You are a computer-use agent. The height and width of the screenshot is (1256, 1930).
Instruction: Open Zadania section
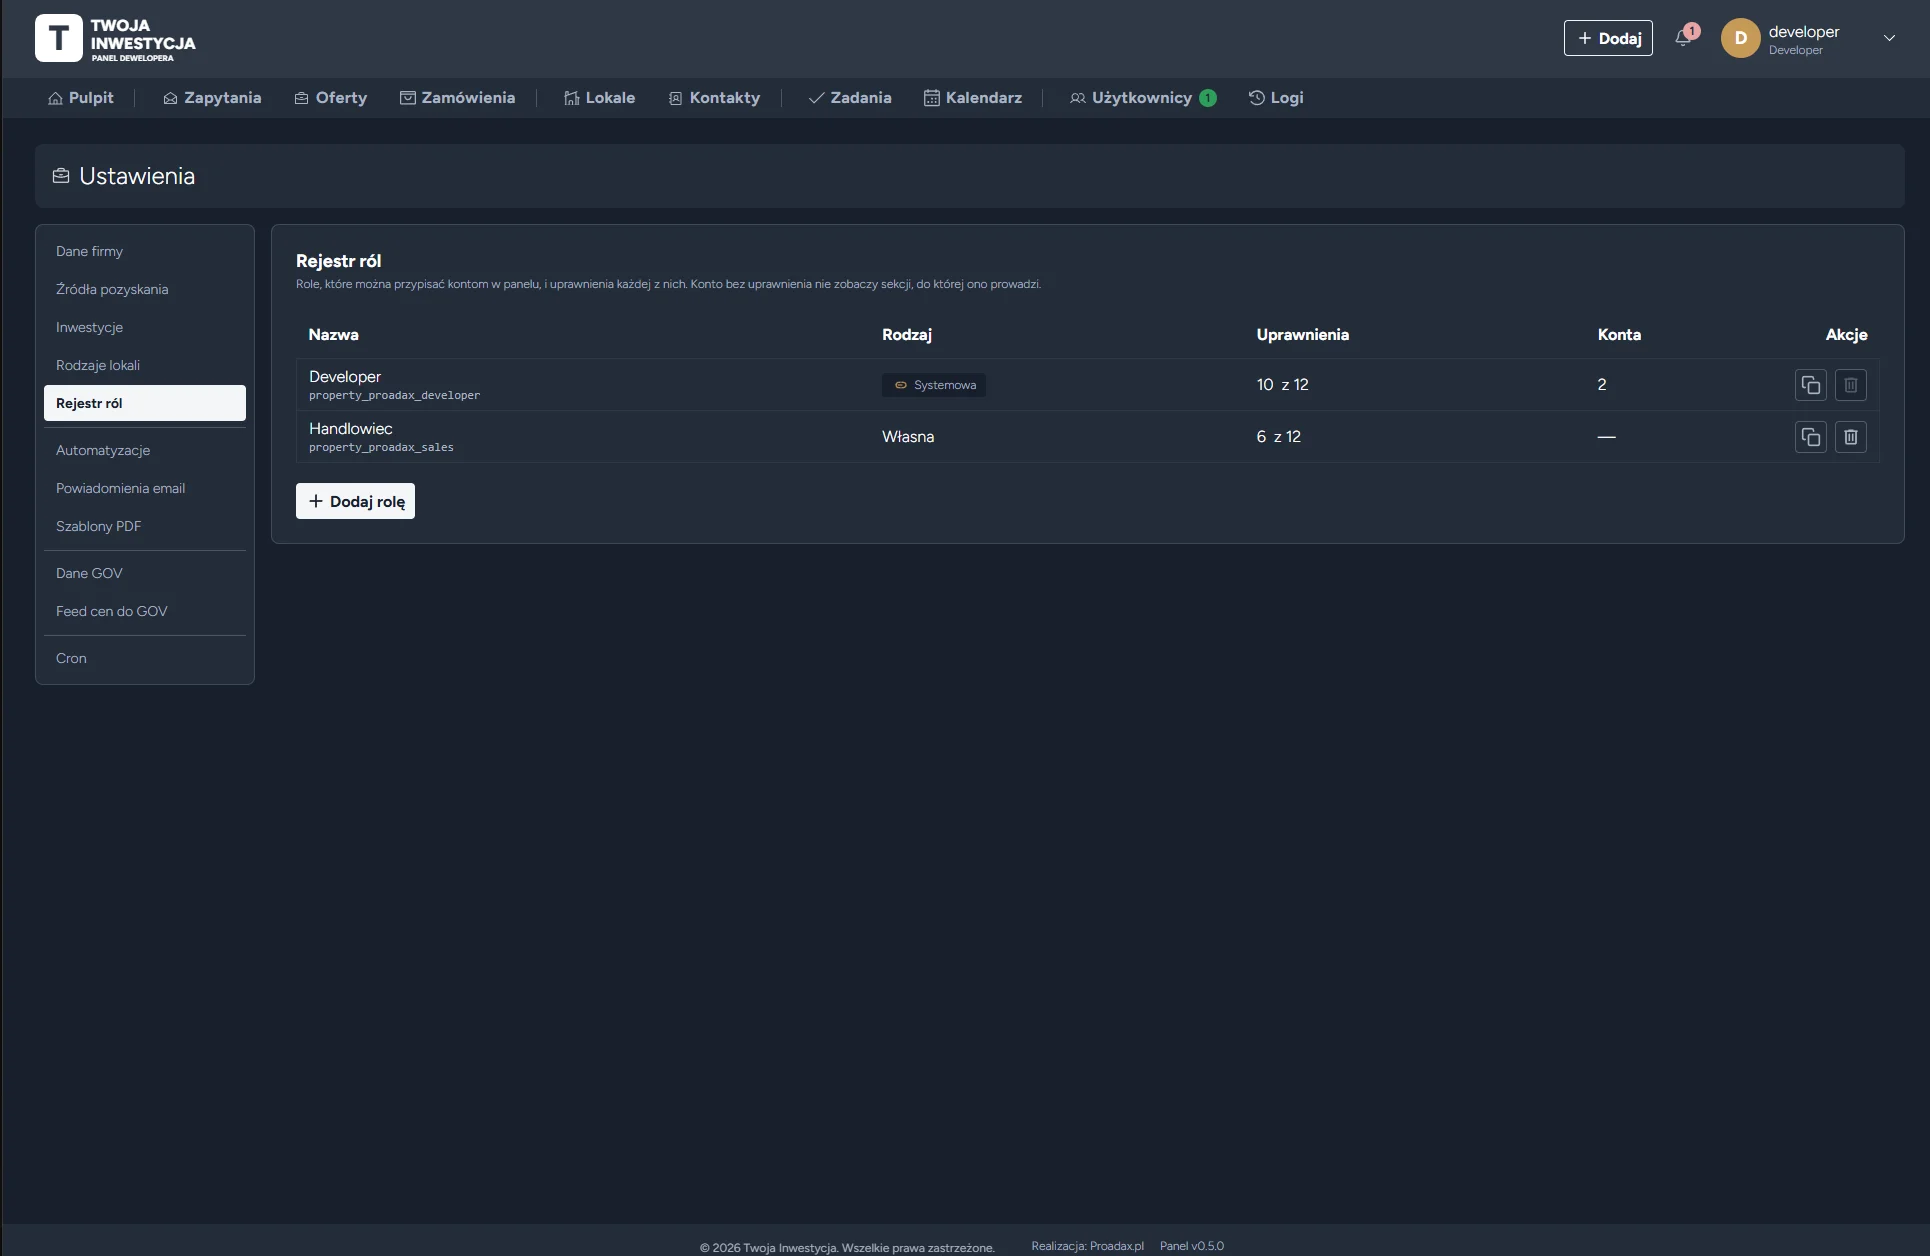(x=850, y=98)
